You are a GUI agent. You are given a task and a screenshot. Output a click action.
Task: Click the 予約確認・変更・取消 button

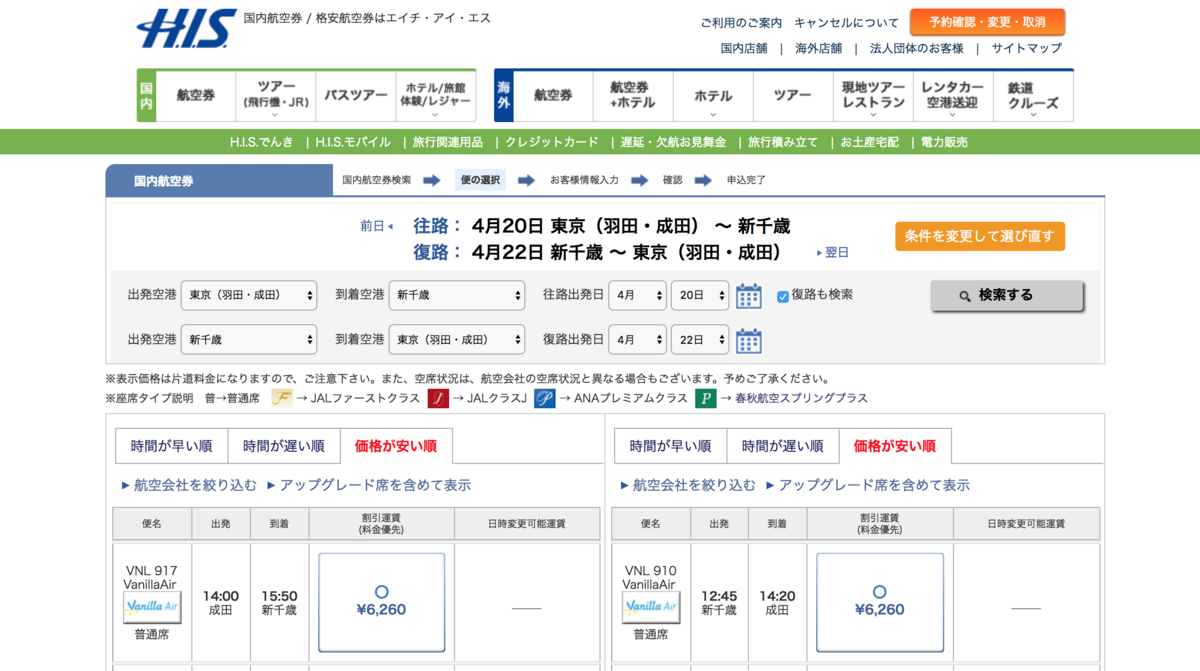(x=987, y=22)
